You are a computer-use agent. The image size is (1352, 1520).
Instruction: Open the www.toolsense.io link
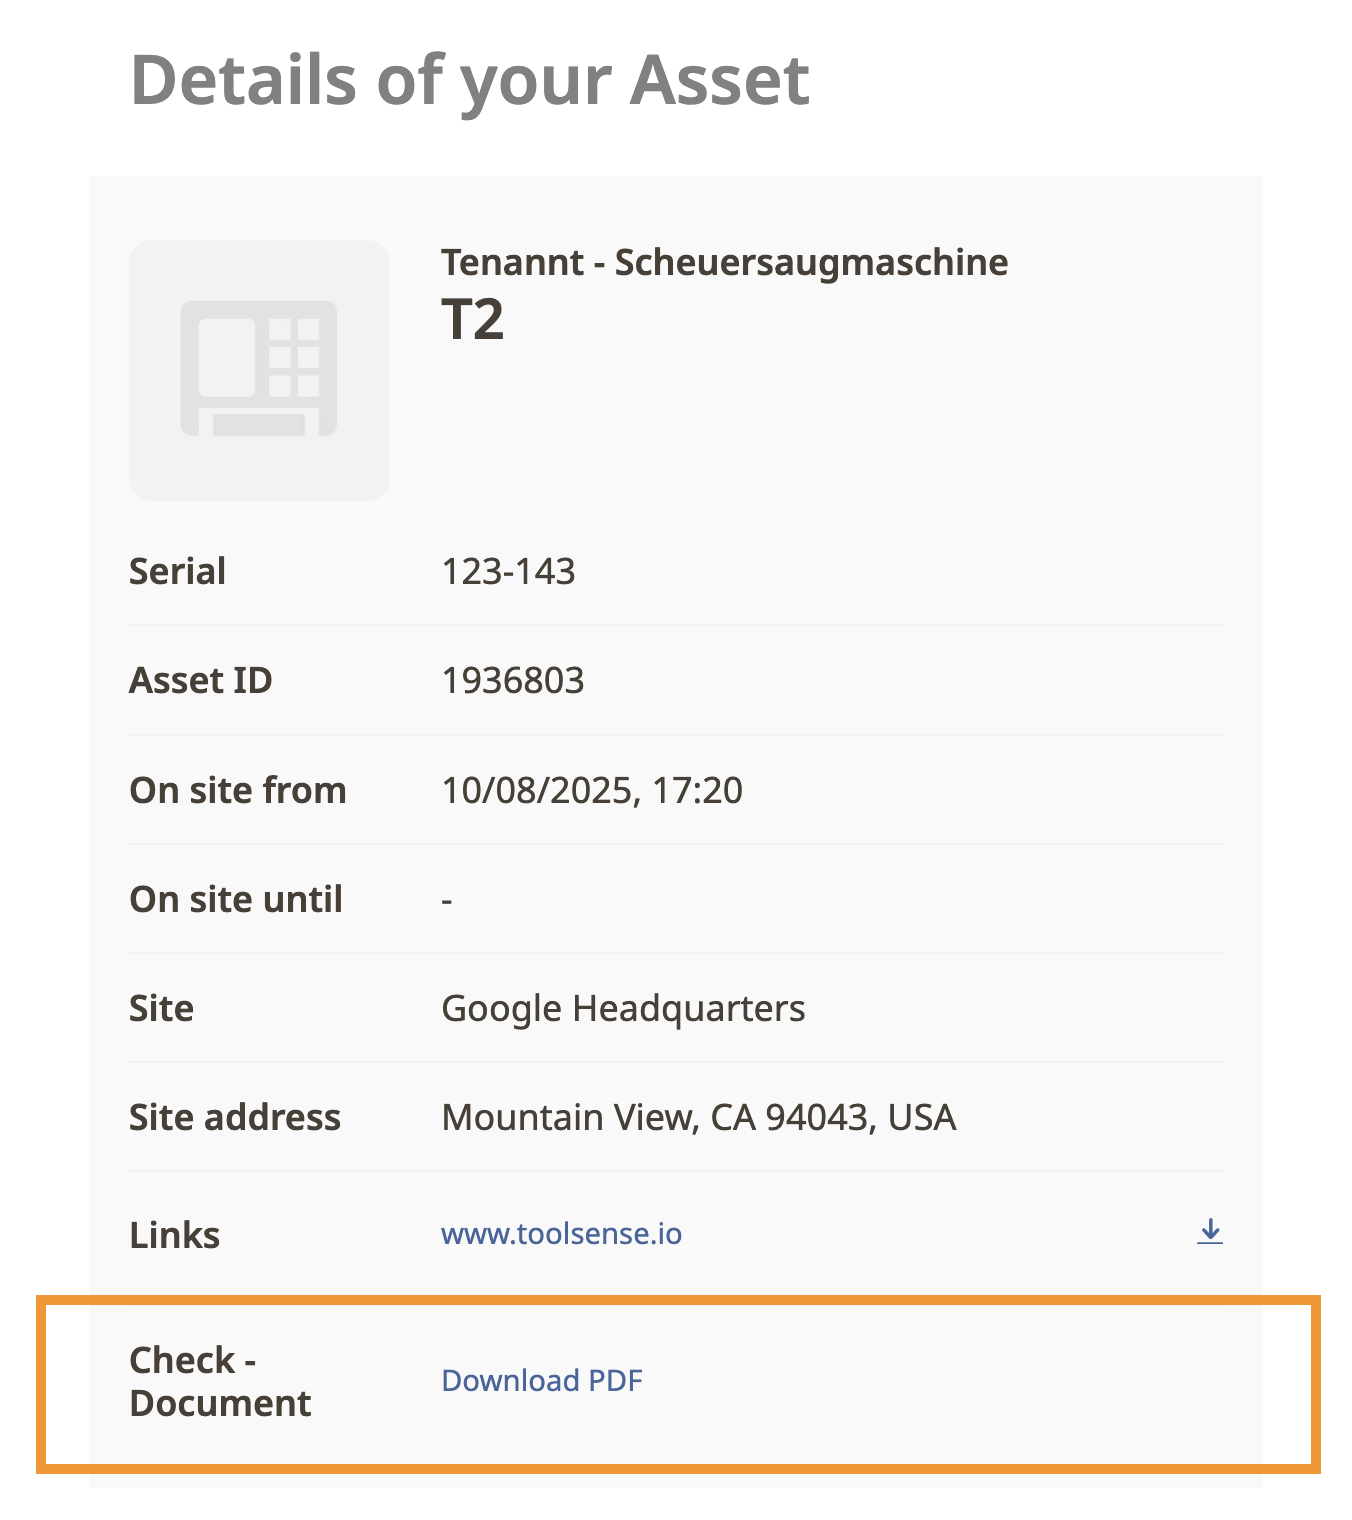[561, 1234]
